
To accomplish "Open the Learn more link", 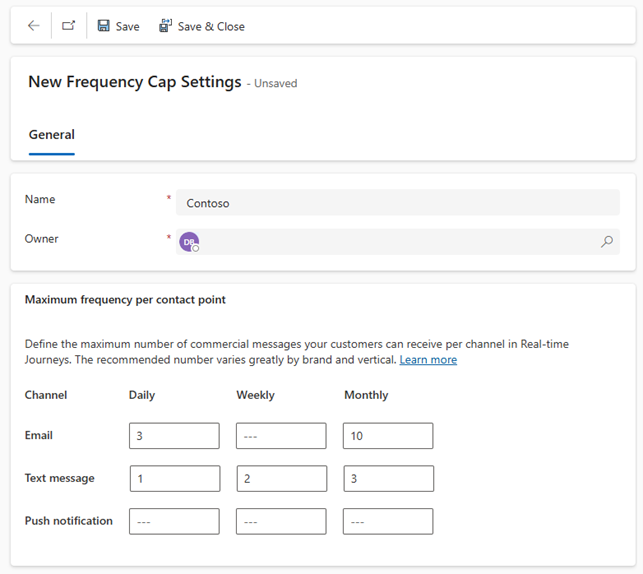I will point(428,360).
